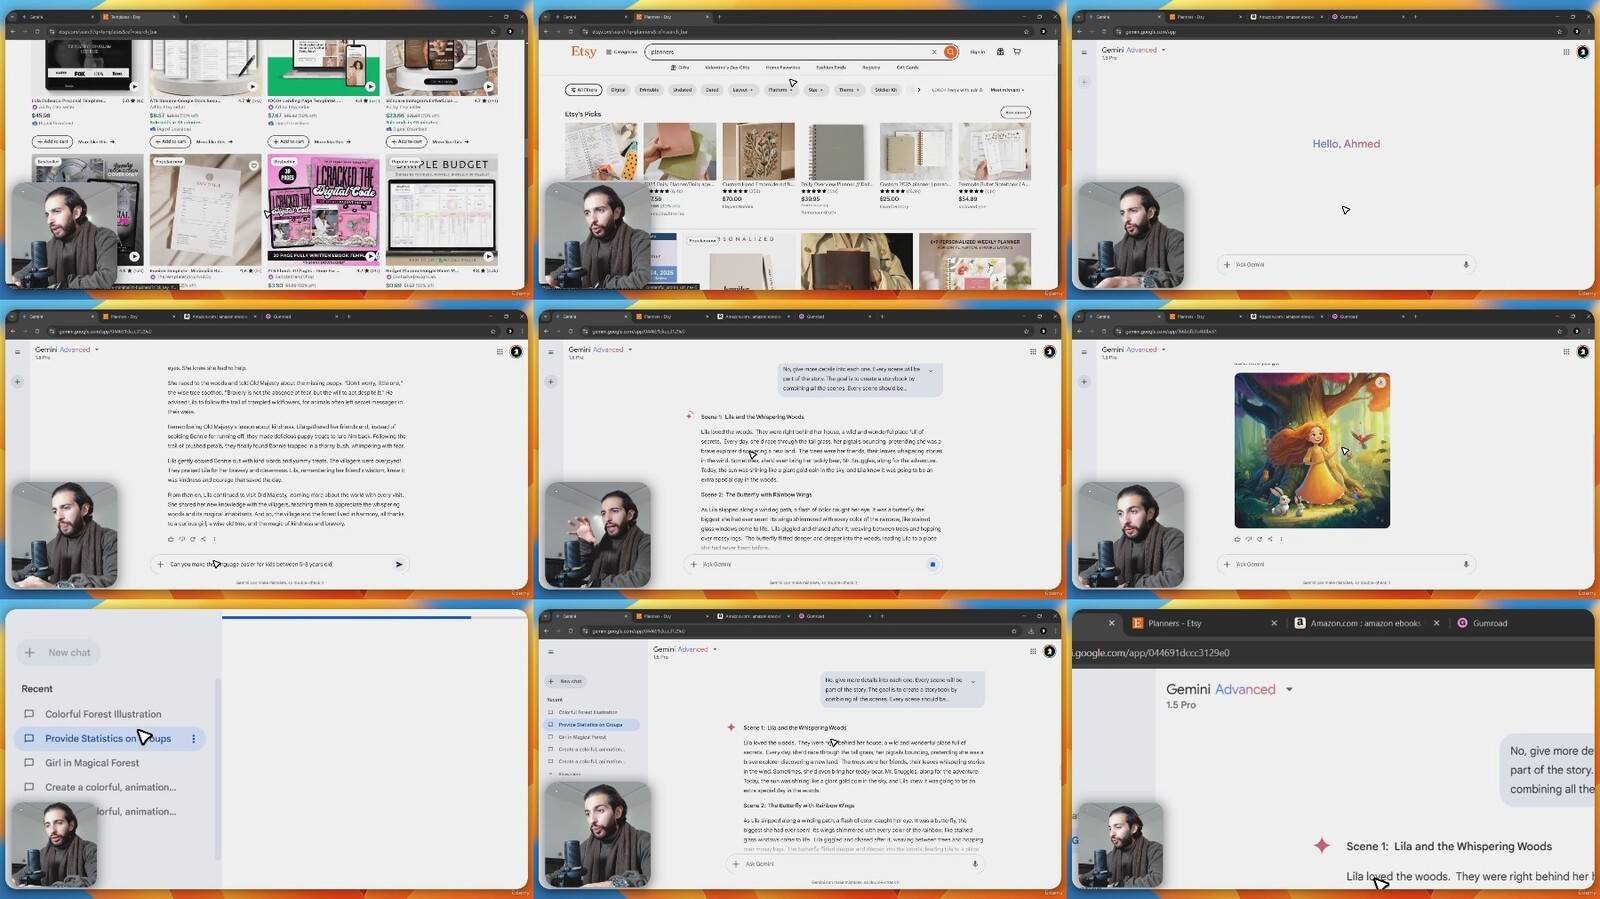1600x899 pixels.
Task: Click "Add to cart" under the $45.98 listing
Action: click(52, 142)
